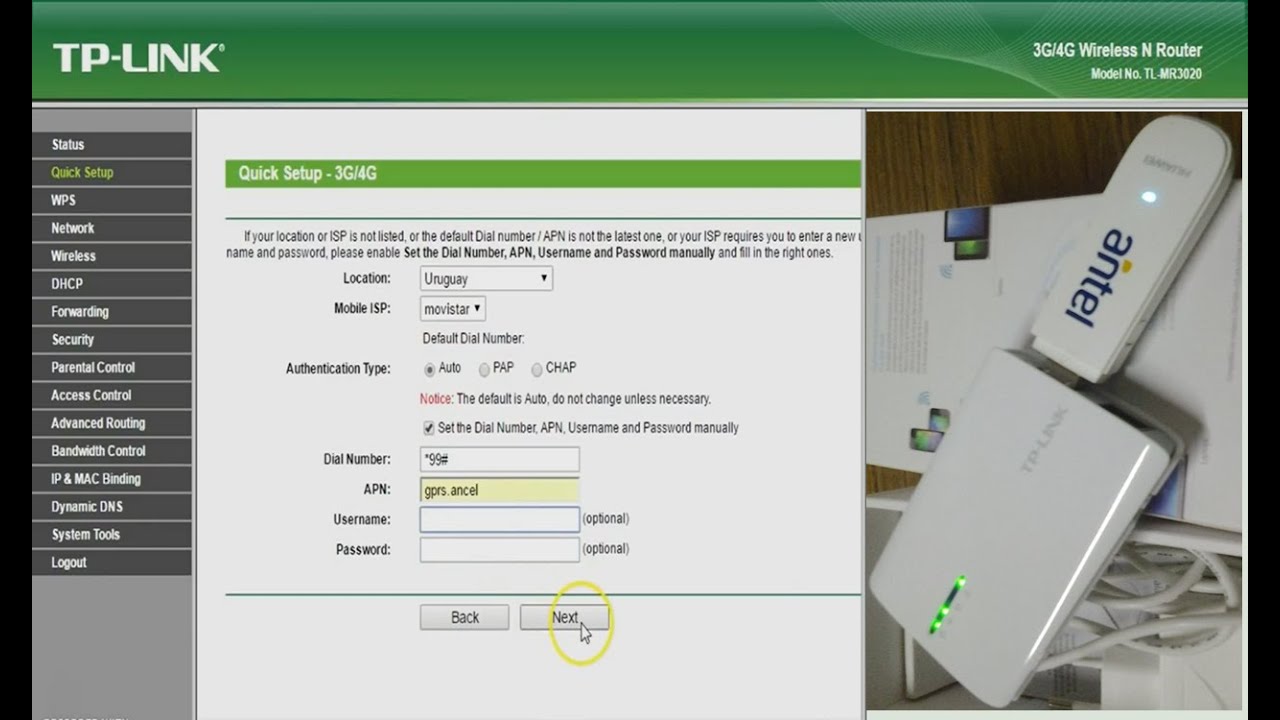Click the Password input field

(499, 549)
